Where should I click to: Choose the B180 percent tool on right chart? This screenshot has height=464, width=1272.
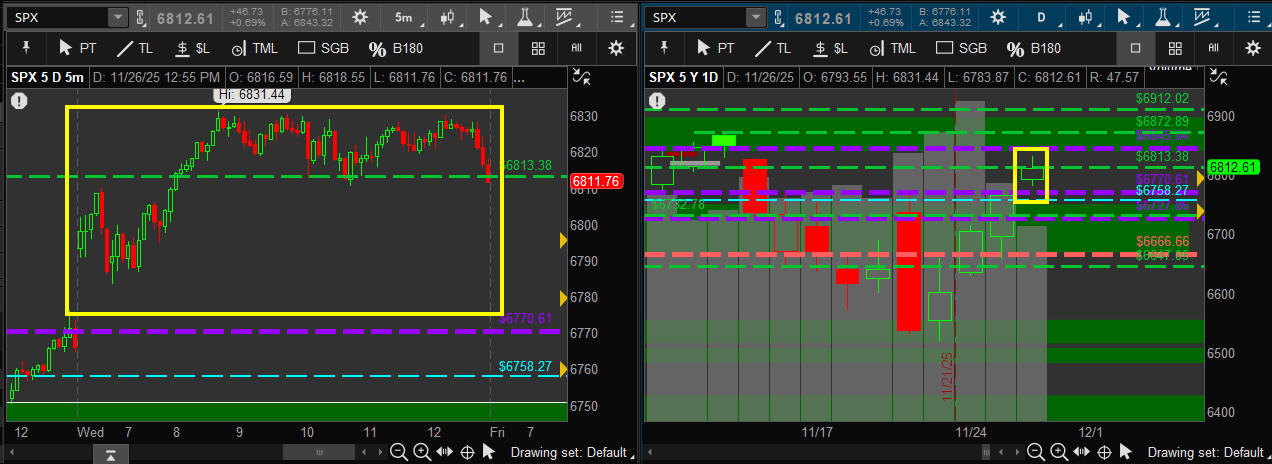(1034, 48)
